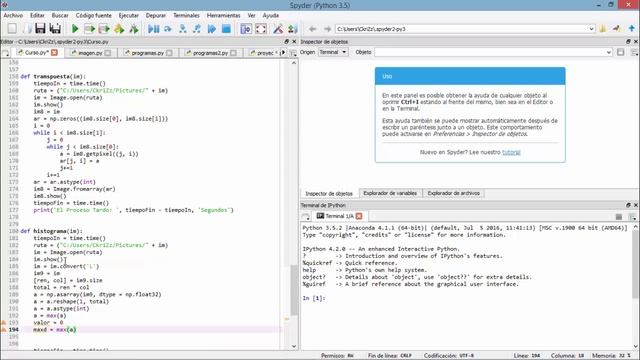
Task: Close the programas2.py tab
Action: [233, 53]
